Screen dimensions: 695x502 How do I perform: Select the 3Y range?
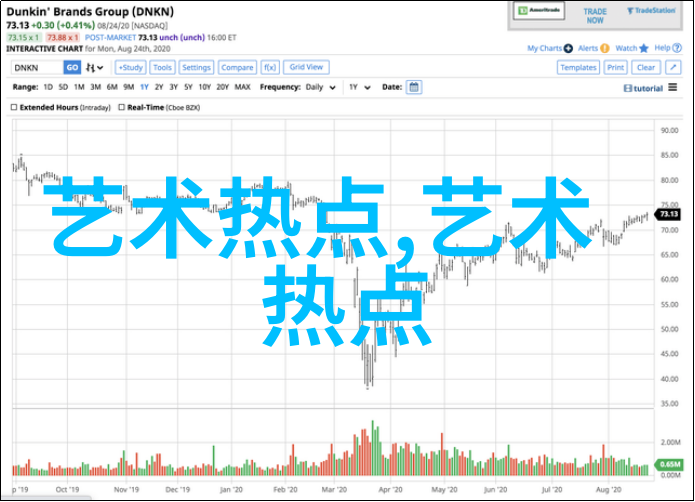(x=173, y=87)
